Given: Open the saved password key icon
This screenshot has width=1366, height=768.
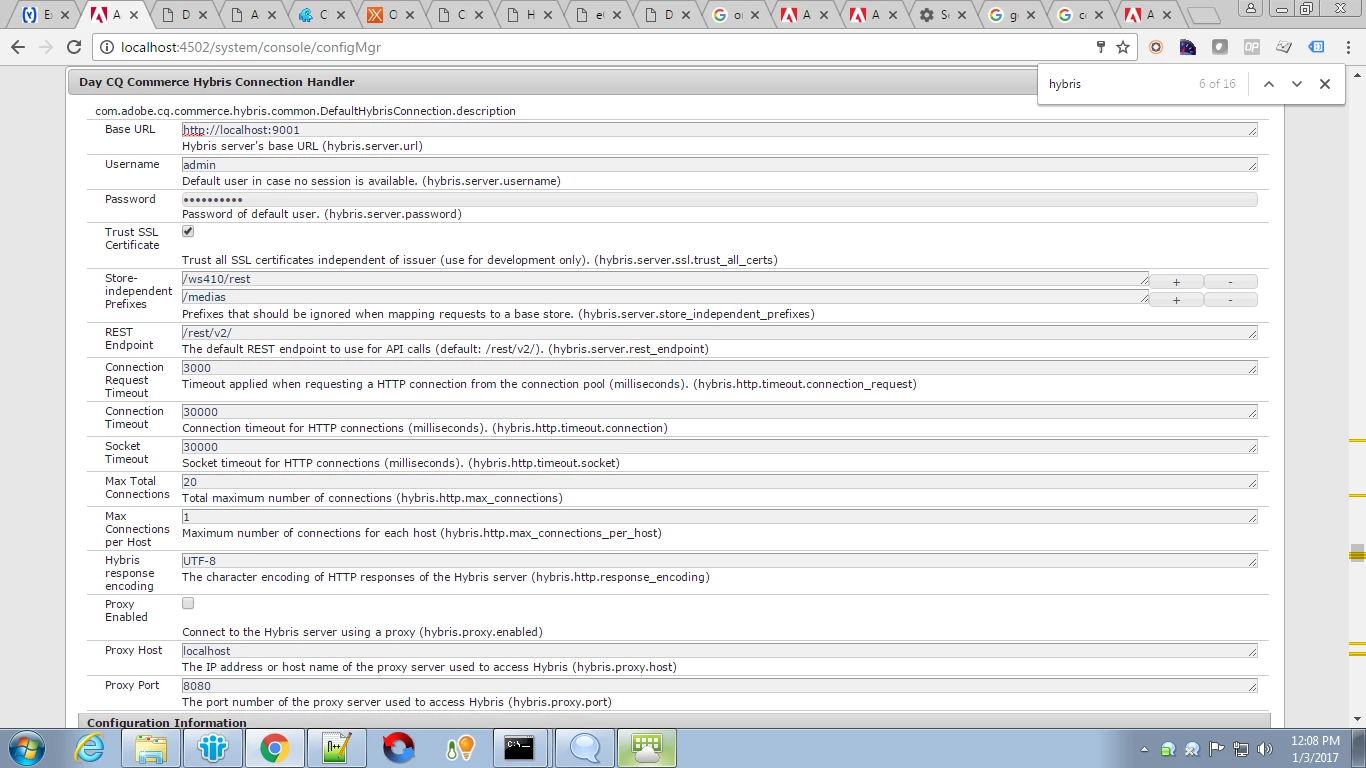Looking at the screenshot, I should pyautogui.click(x=1101, y=47).
